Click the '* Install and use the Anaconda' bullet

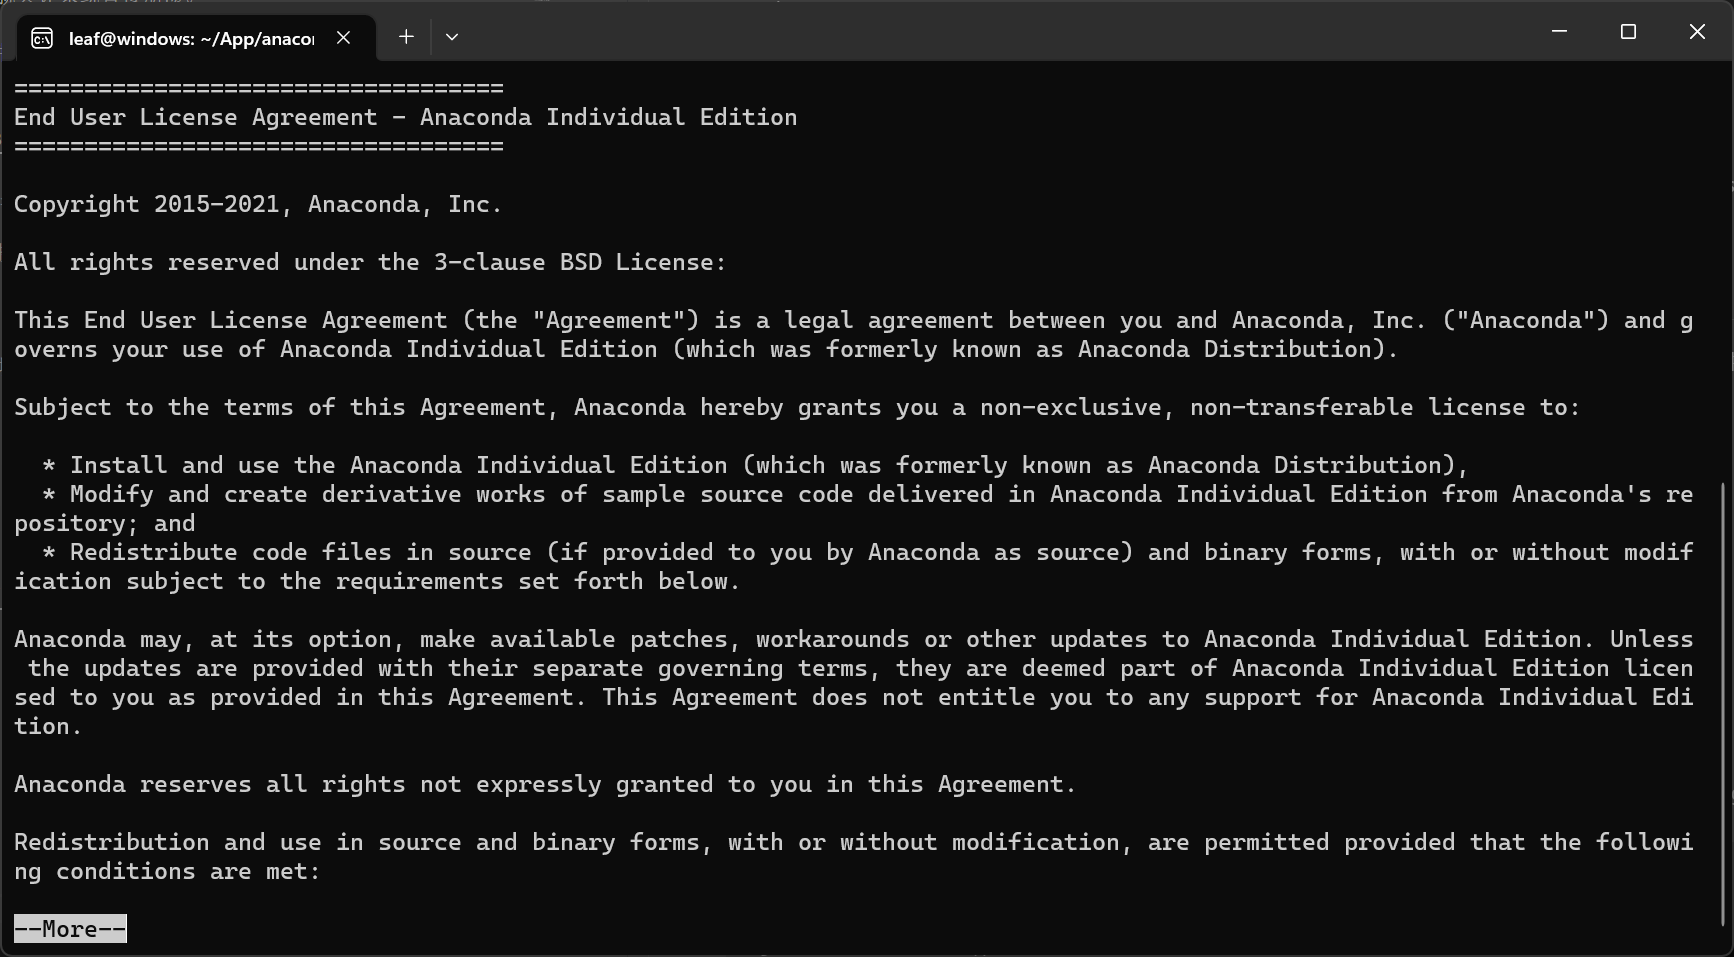(x=755, y=465)
